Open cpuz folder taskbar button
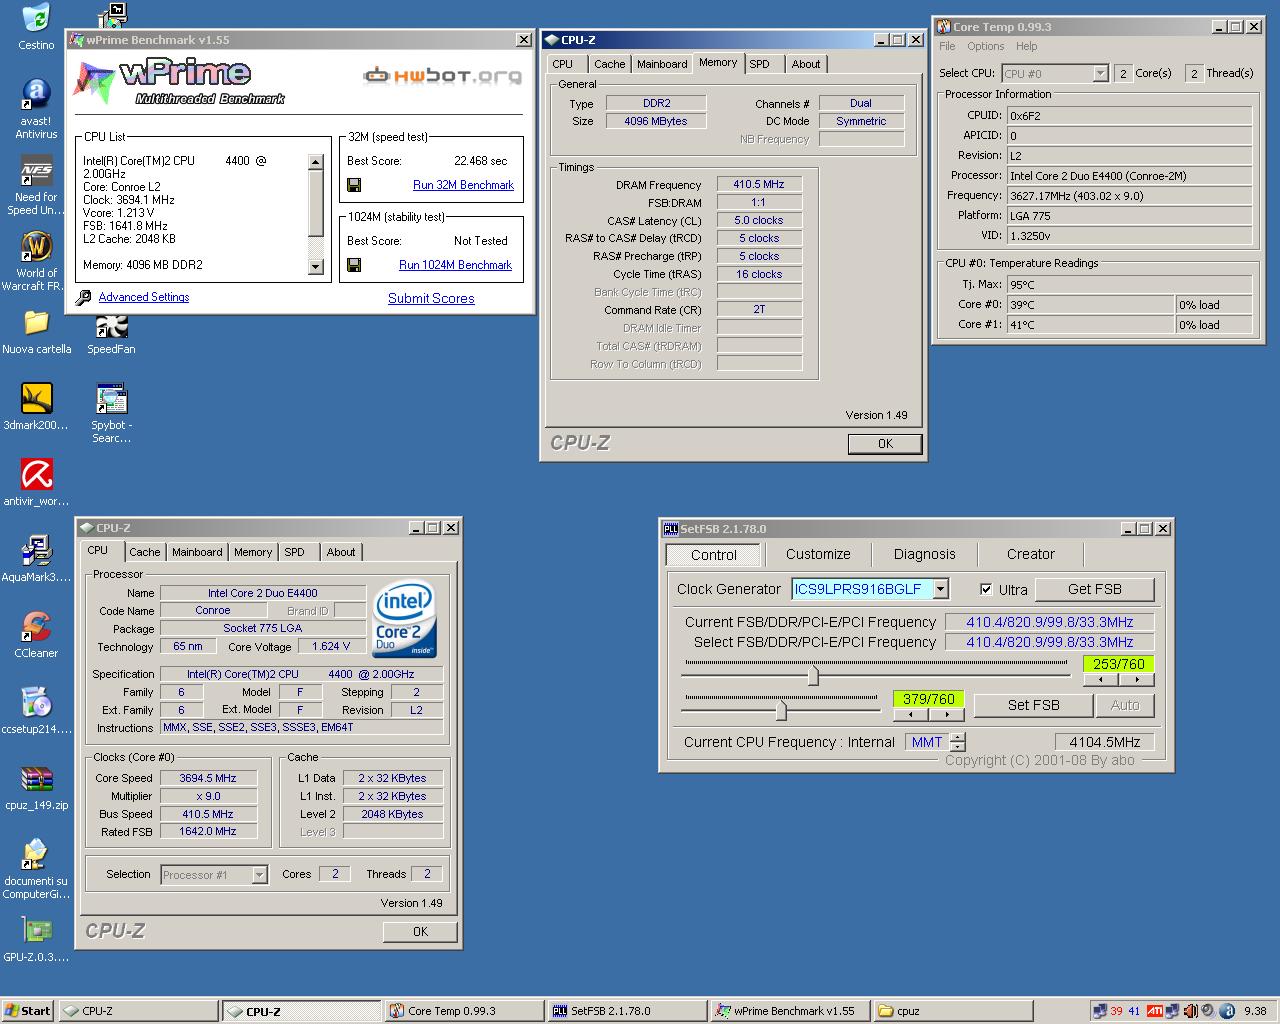 click(952, 1011)
